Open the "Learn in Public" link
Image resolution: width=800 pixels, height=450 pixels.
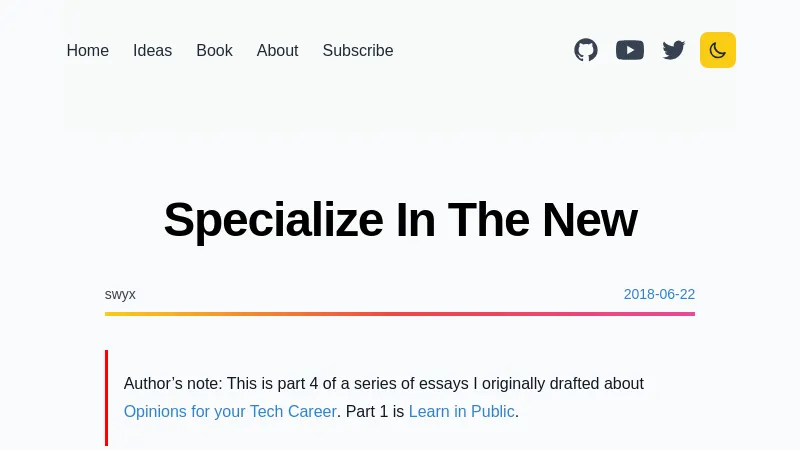[461, 411]
